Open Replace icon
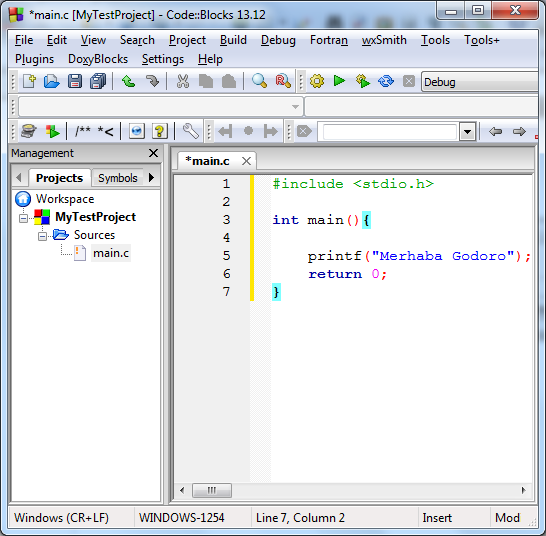Viewport: 546px width, 536px height. tap(283, 81)
